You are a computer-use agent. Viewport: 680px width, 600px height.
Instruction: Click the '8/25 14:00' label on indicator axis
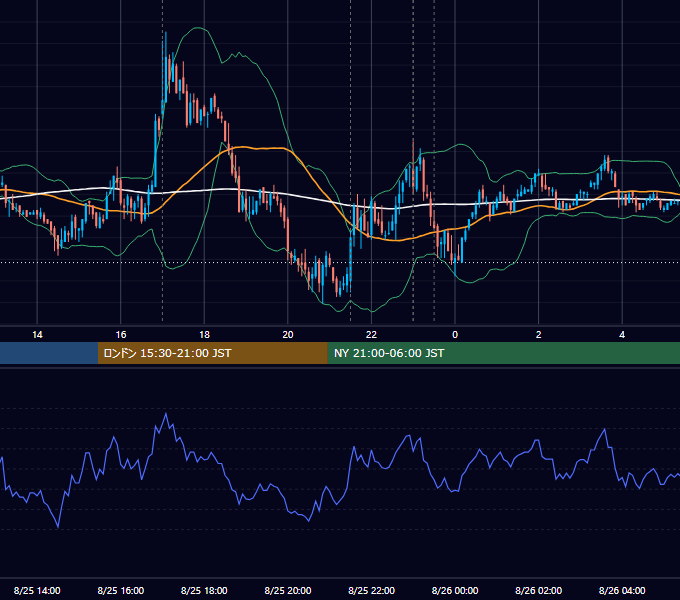[37, 590]
